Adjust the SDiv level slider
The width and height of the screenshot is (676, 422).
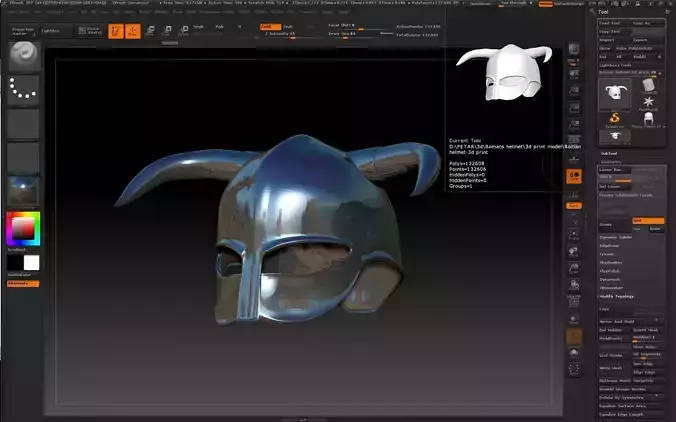coord(615,178)
